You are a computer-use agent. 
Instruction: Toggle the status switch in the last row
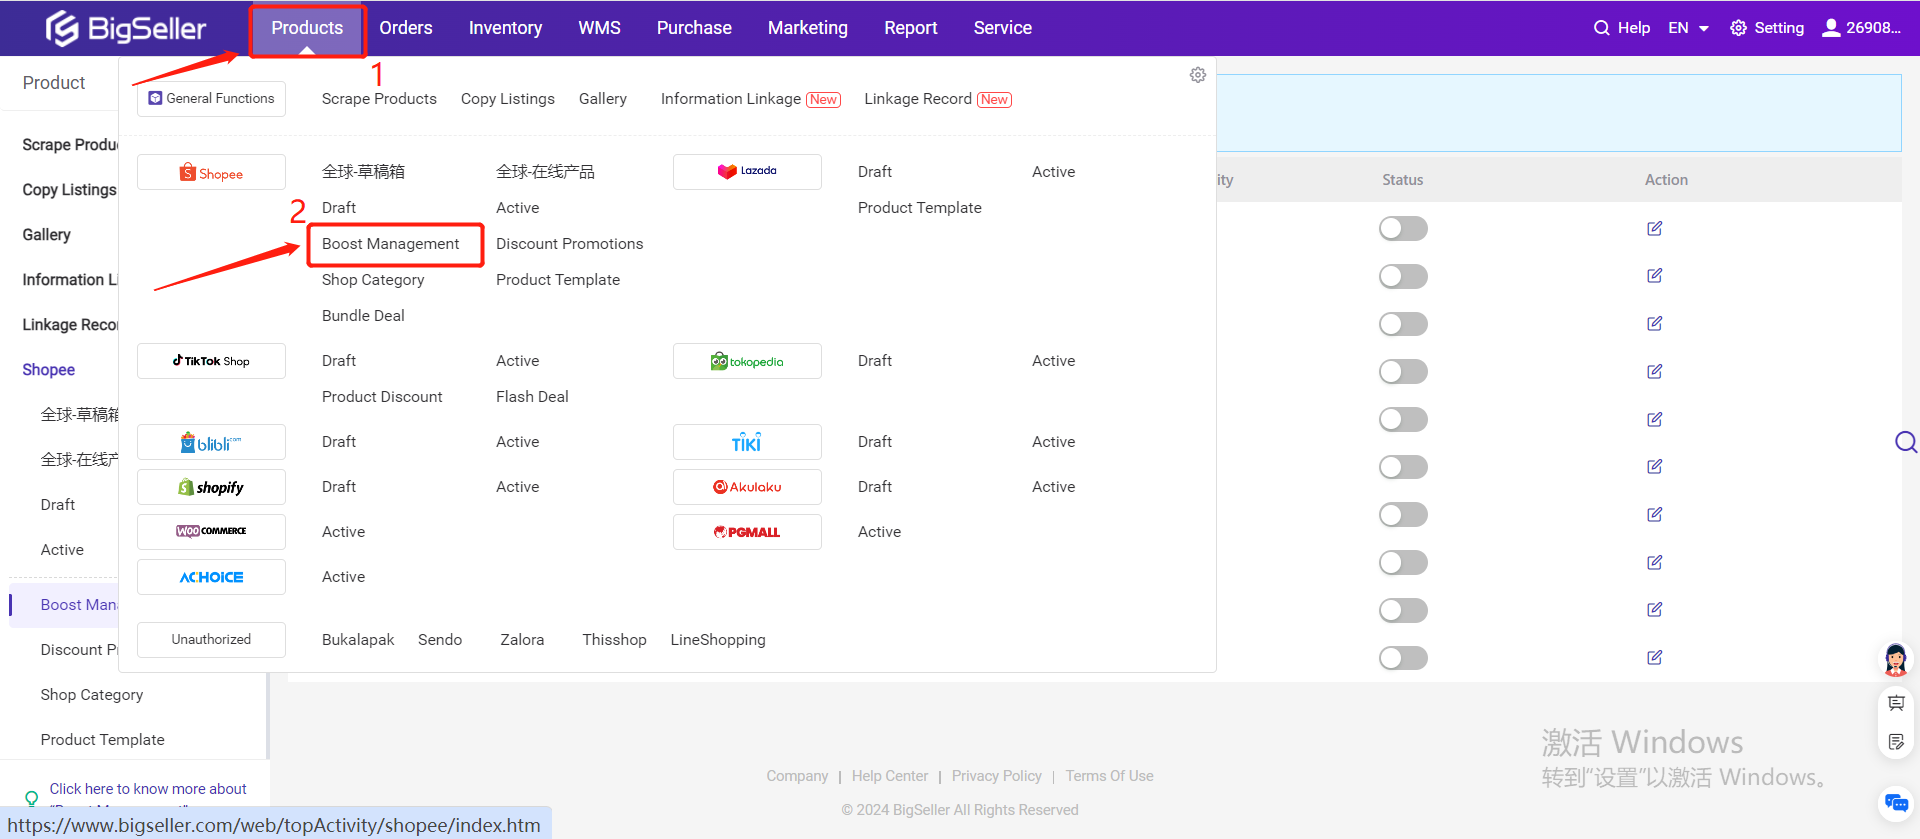coord(1402,658)
